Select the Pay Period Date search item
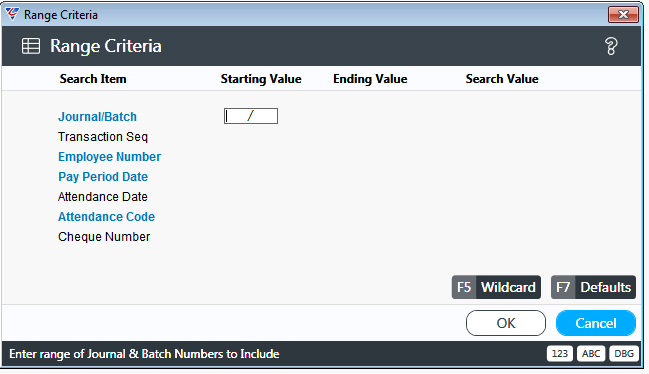649x374 pixels. pyautogui.click(x=103, y=177)
